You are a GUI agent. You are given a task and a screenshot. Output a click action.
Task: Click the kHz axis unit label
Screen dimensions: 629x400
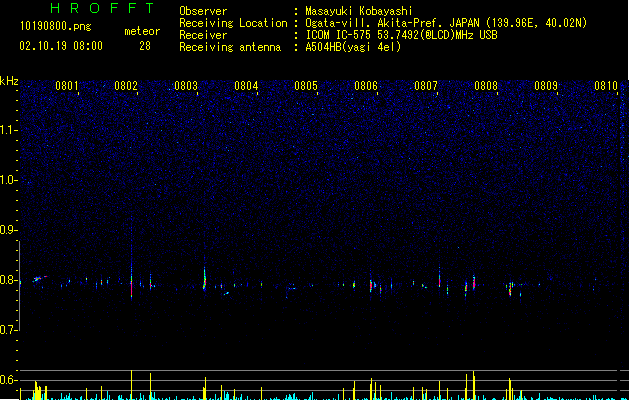[x=9, y=81]
